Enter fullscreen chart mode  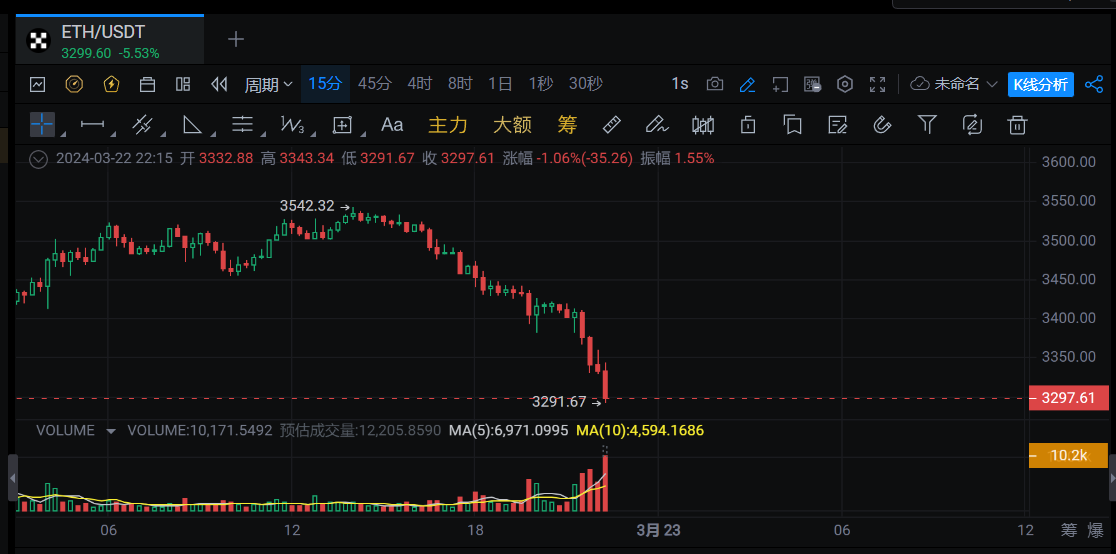pyautogui.click(x=877, y=84)
